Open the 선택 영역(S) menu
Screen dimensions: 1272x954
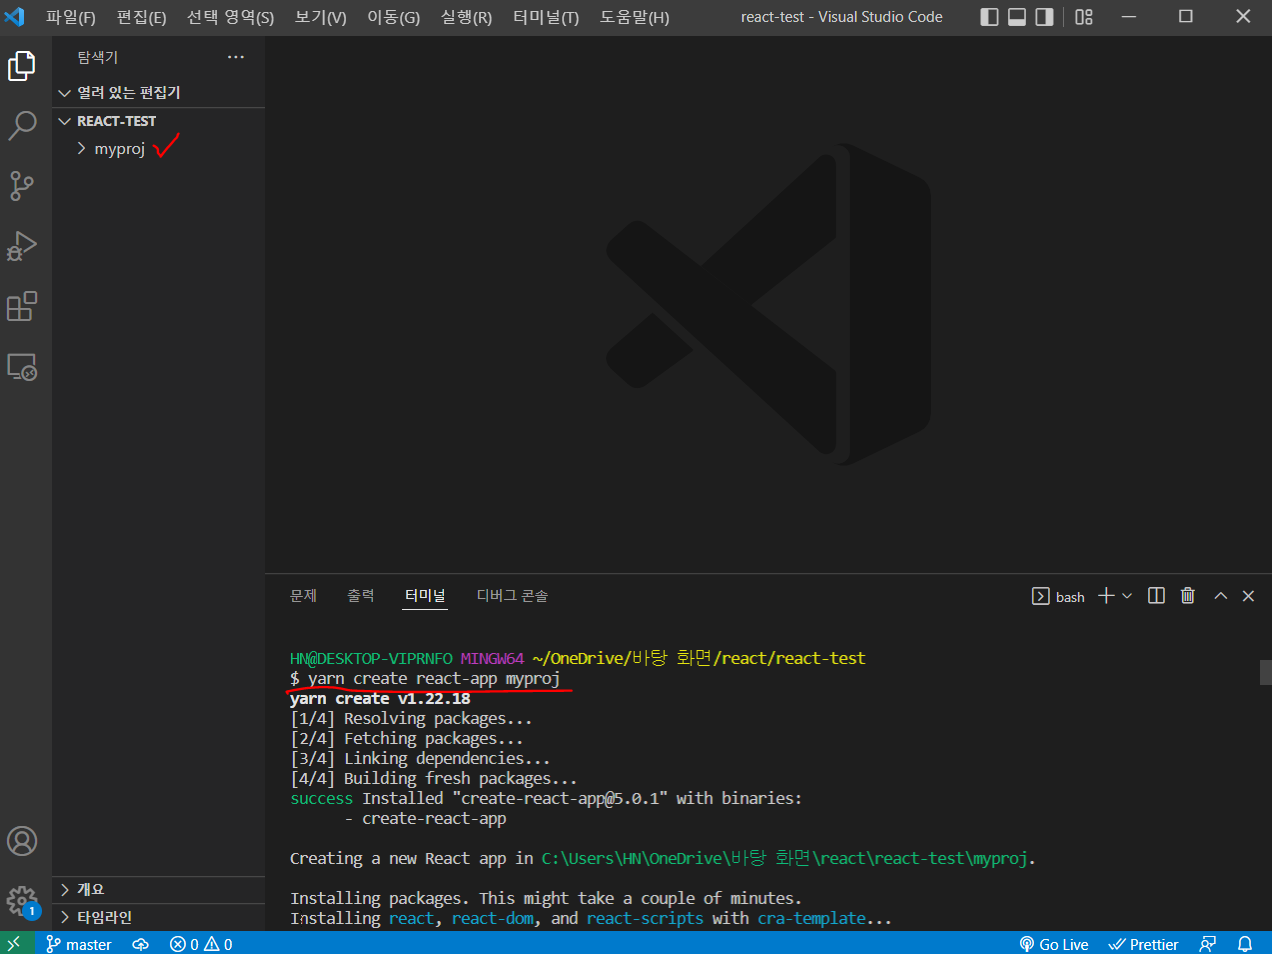click(230, 17)
